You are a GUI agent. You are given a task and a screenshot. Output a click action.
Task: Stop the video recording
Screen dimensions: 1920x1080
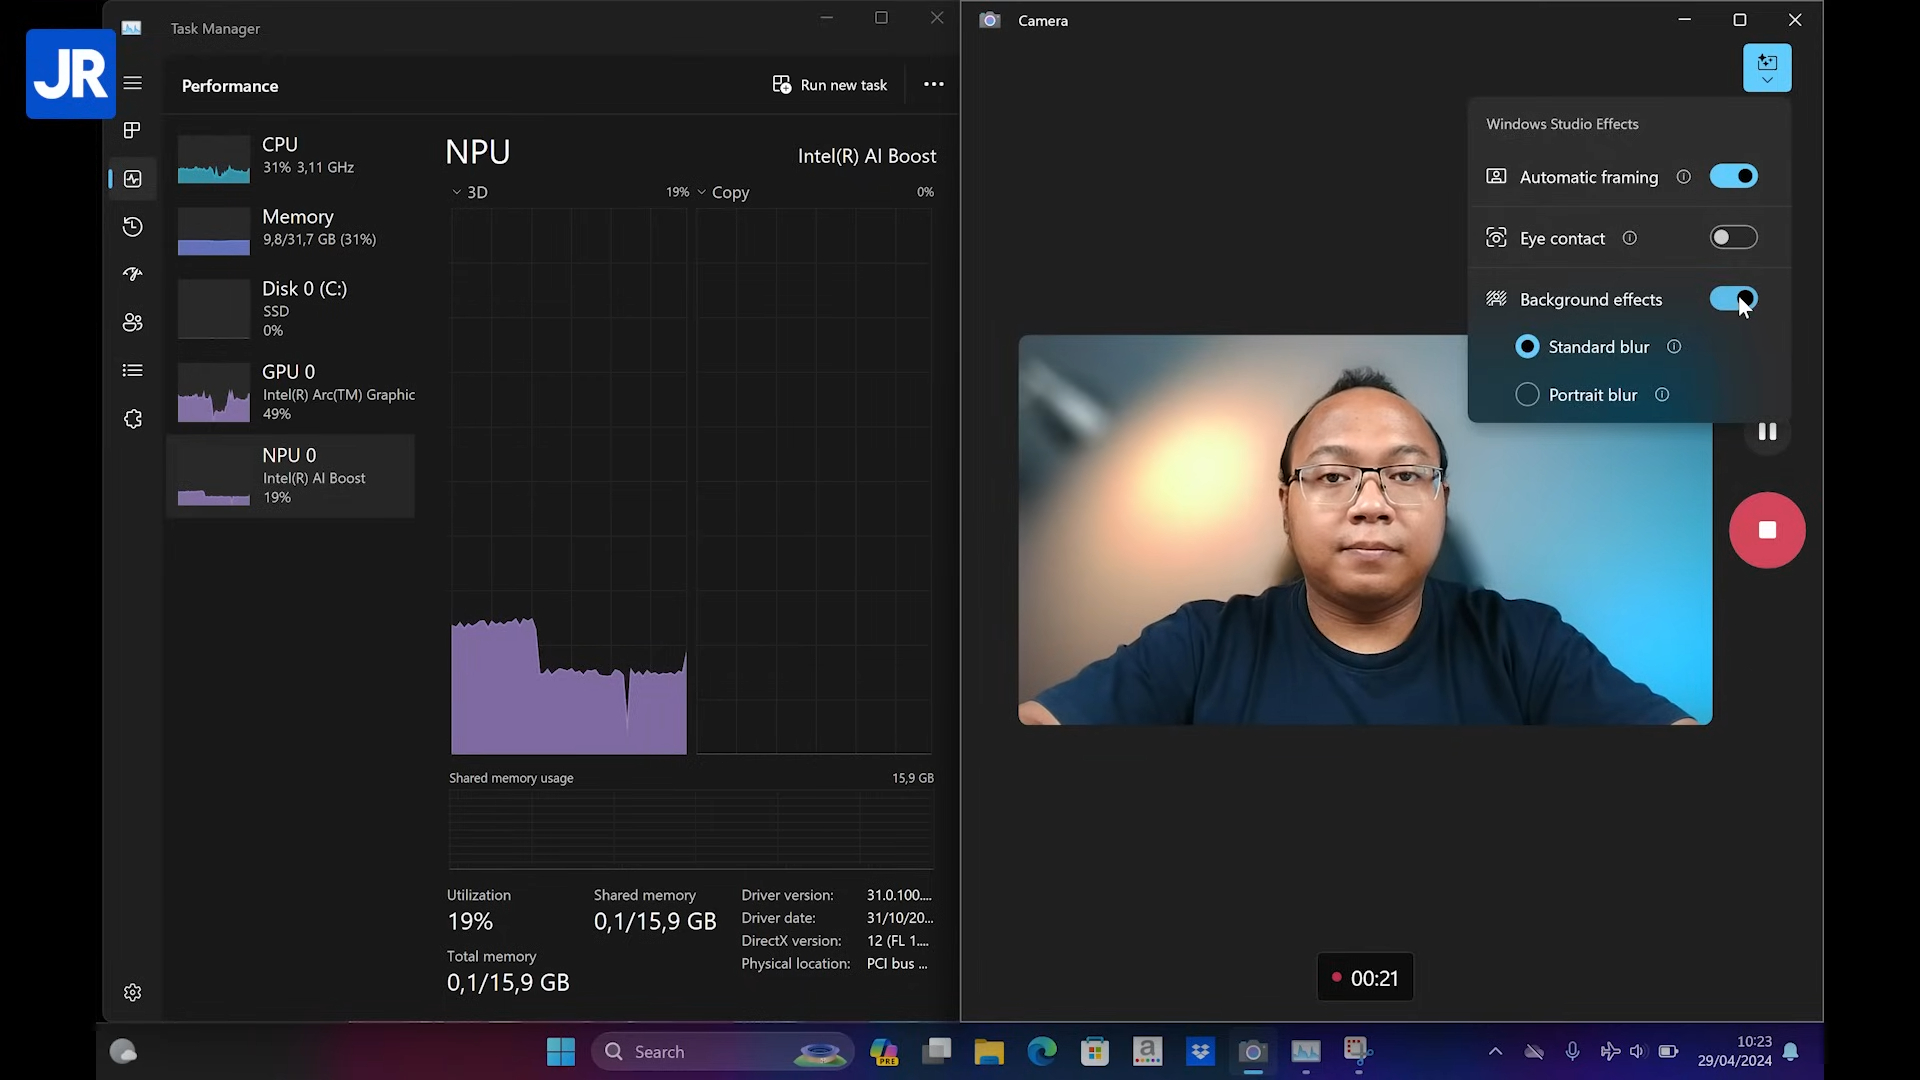(1766, 530)
